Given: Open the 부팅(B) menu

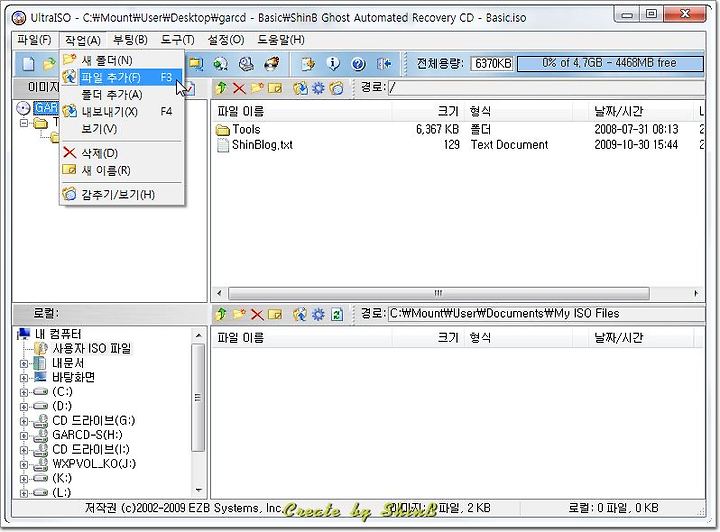Looking at the screenshot, I should pos(130,40).
